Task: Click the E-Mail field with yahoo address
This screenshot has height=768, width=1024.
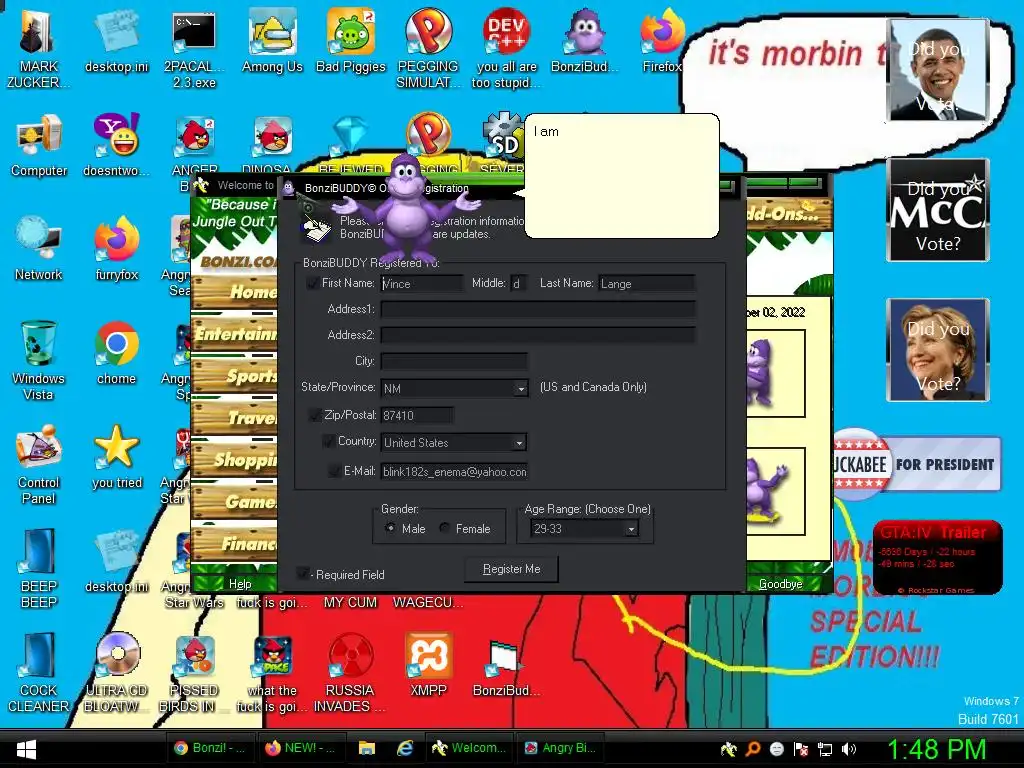Action: (x=454, y=472)
